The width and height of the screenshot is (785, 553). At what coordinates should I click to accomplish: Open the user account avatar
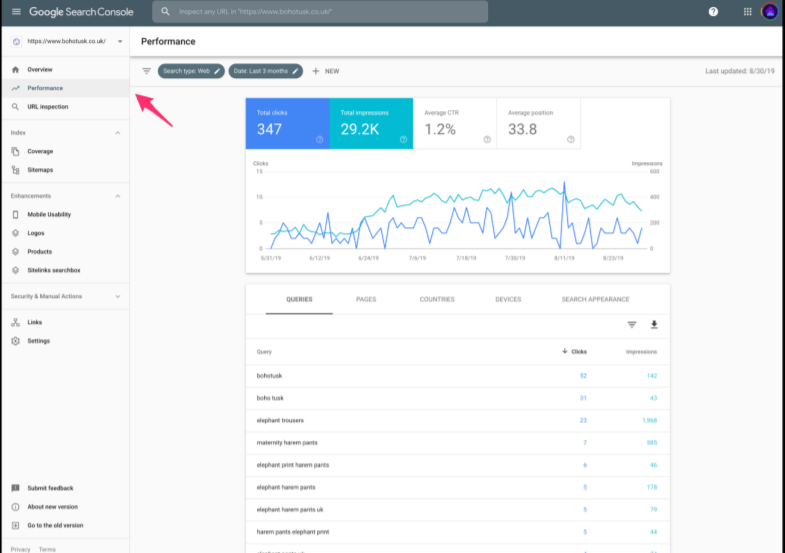770,12
